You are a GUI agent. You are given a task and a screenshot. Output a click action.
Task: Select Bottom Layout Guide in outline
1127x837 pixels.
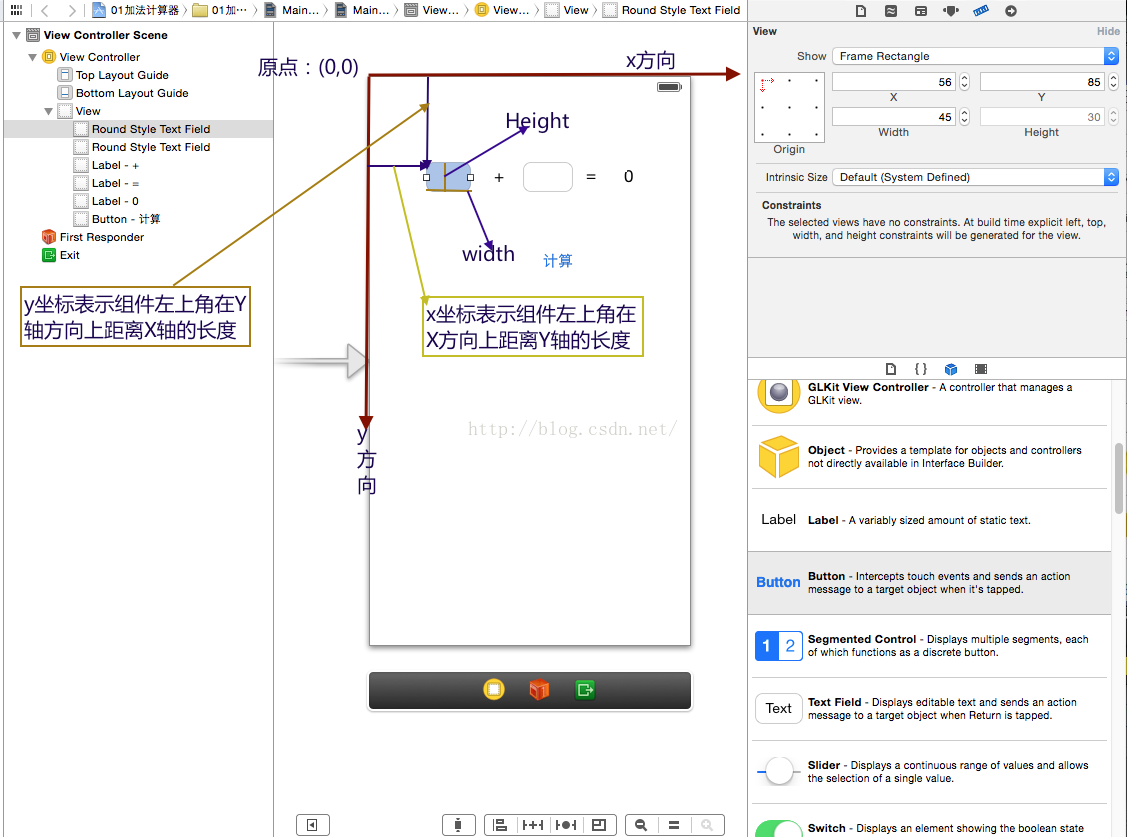132,93
